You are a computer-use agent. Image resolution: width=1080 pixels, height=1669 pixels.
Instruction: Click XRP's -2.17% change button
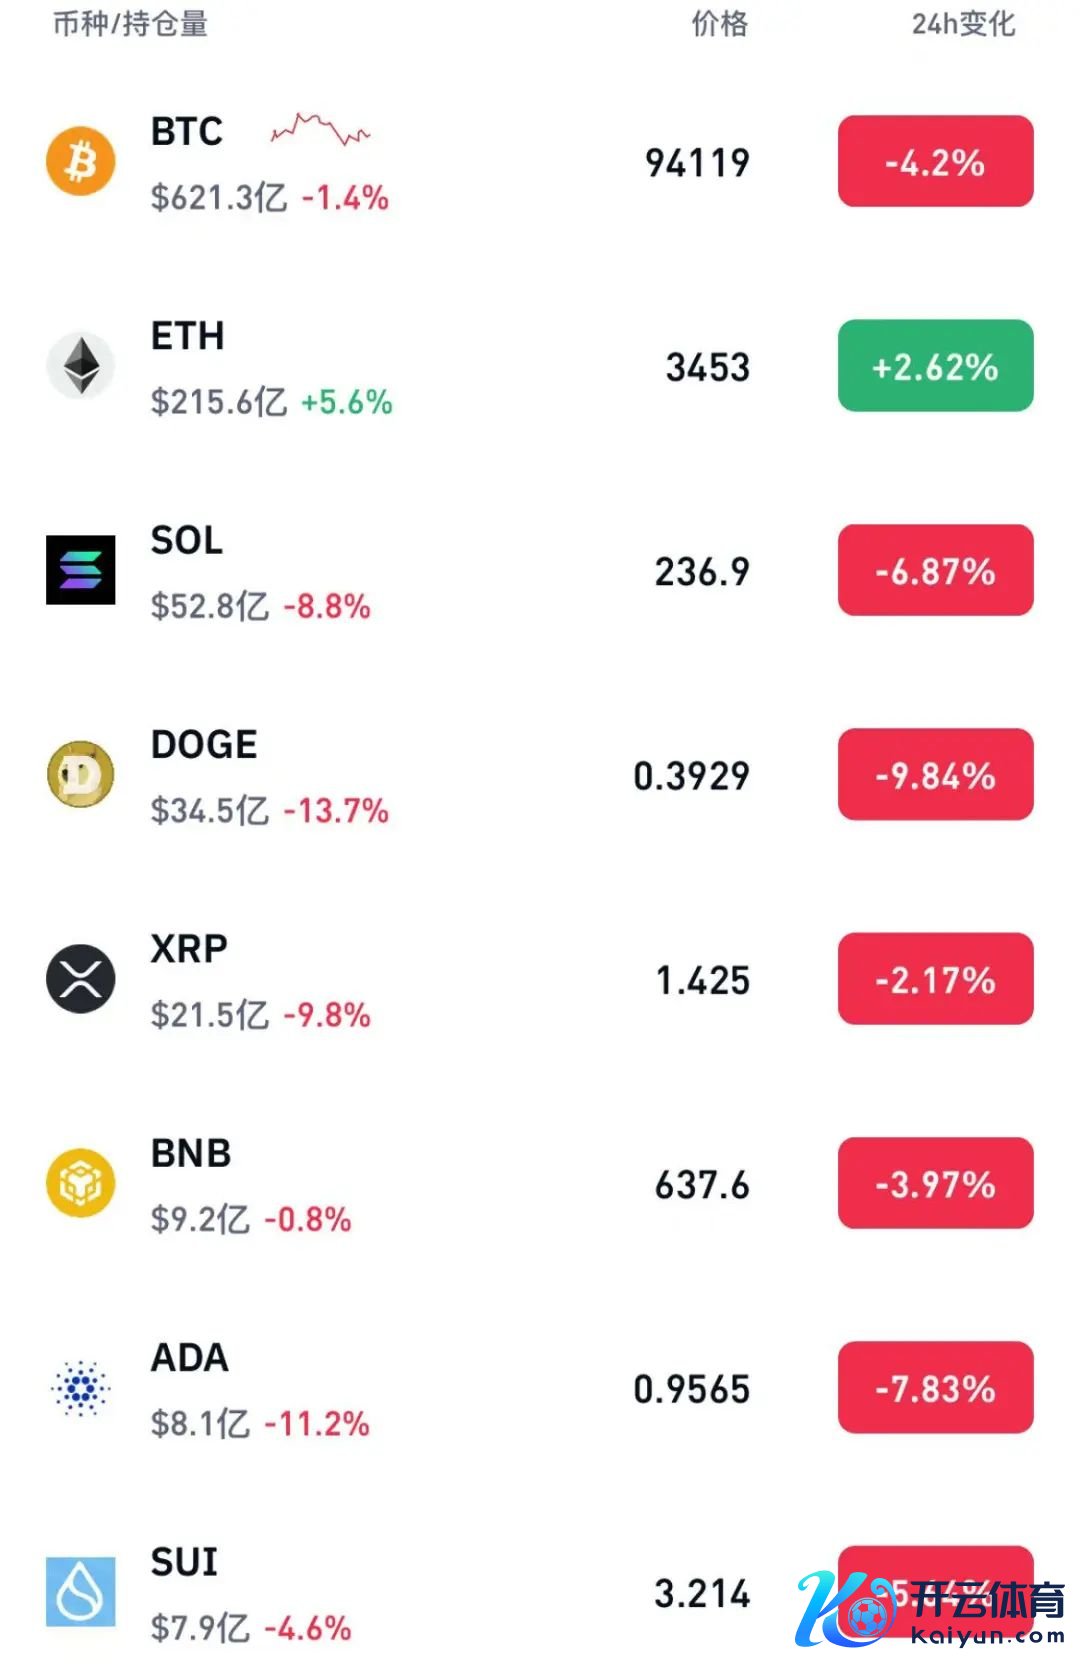coord(935,979)
